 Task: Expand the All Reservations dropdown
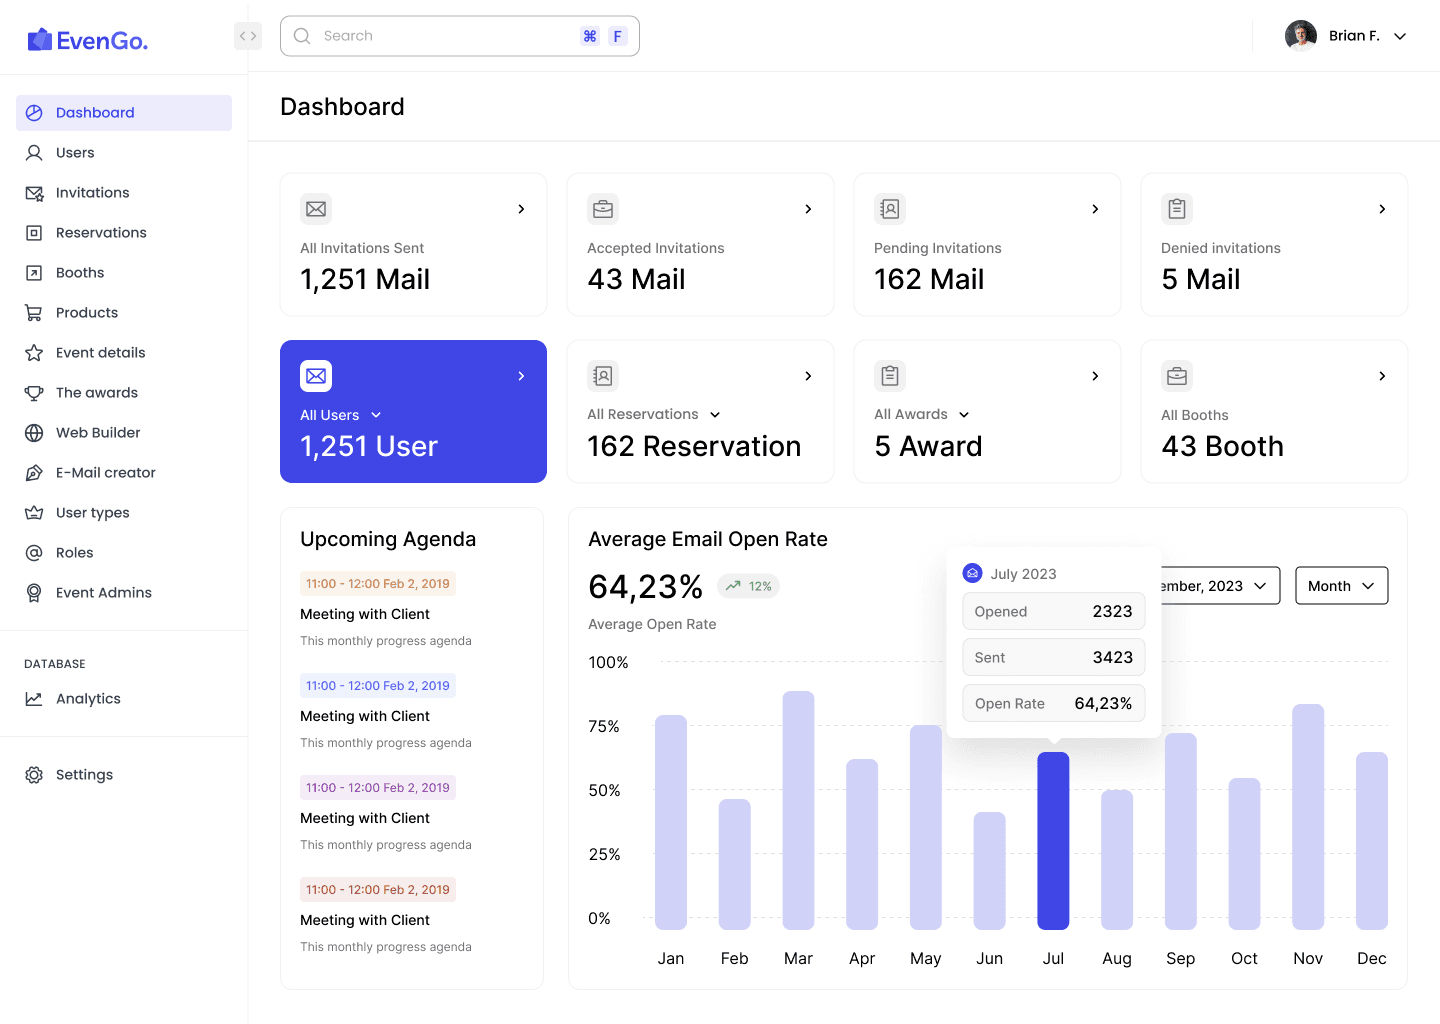715,415
